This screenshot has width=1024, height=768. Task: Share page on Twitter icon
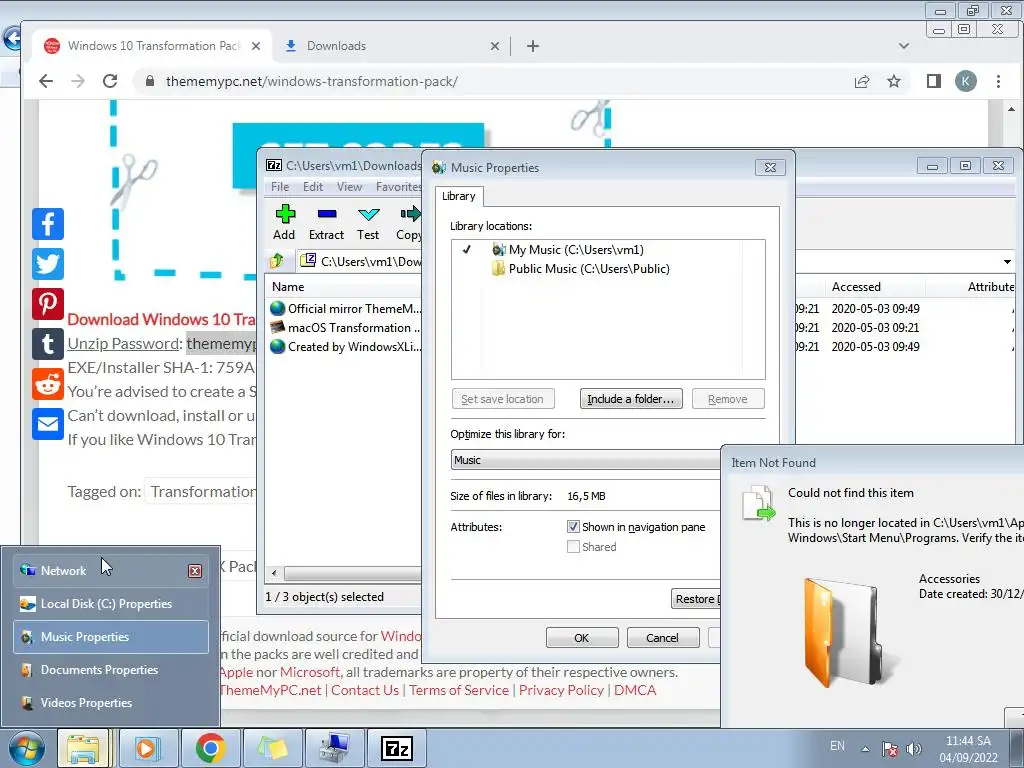[48, 264]
